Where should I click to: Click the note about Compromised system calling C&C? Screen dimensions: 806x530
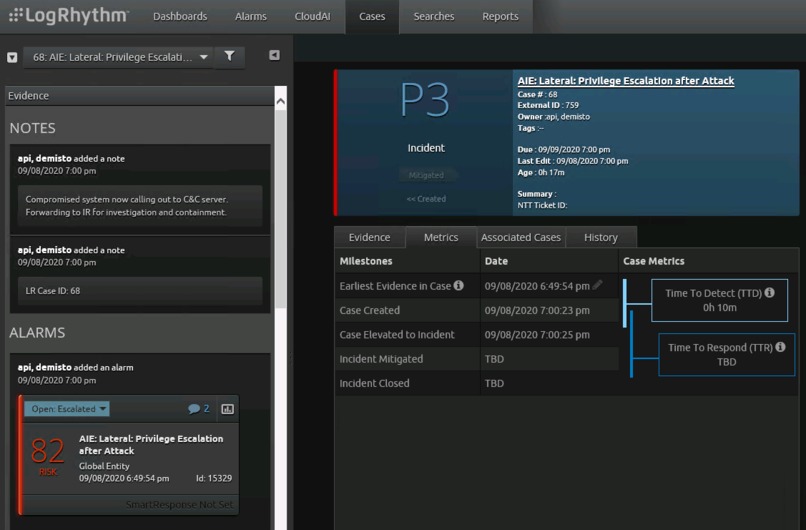pos(140,206)
